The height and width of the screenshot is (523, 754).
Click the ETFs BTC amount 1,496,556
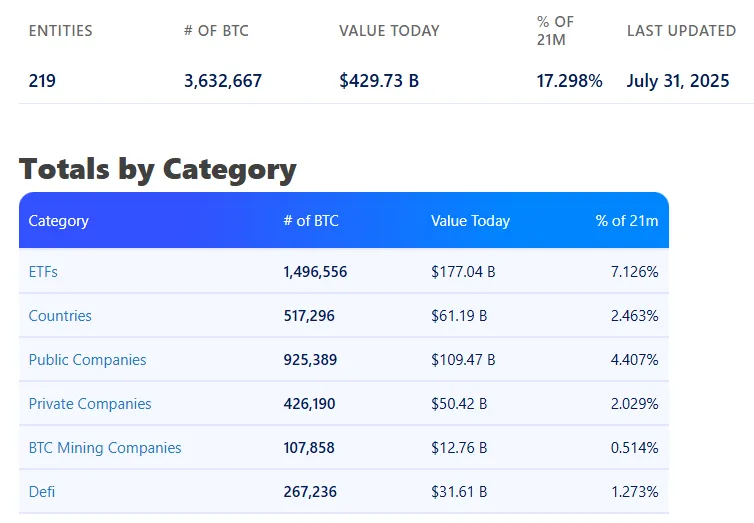[x=315, y=271]
